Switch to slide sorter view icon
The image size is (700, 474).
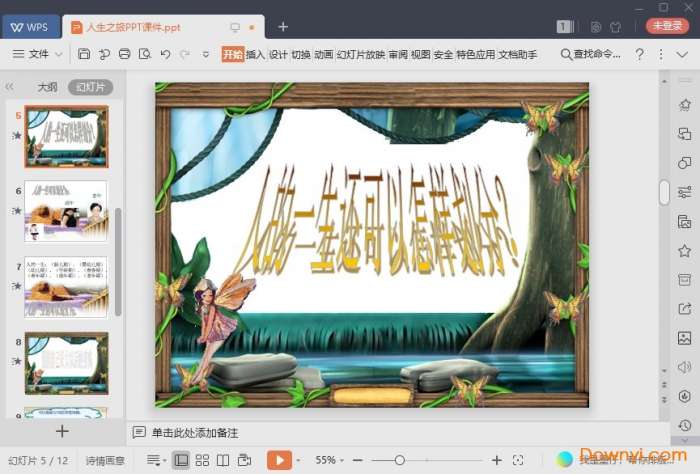pyautogui.click(x=202, y=460)
